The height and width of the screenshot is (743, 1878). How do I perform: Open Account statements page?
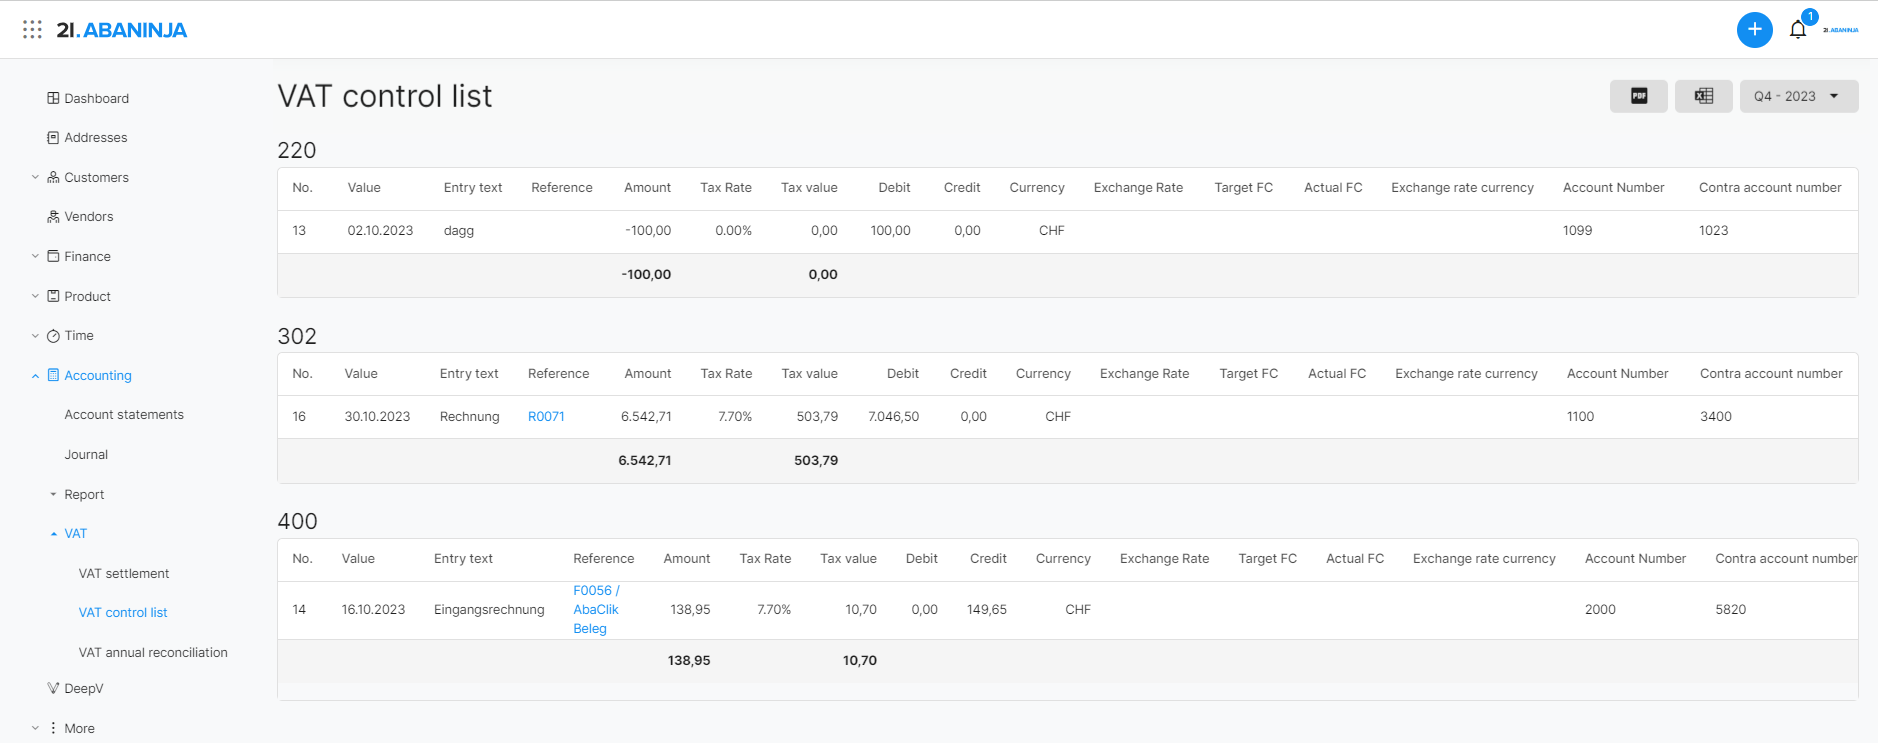(124, 414)
